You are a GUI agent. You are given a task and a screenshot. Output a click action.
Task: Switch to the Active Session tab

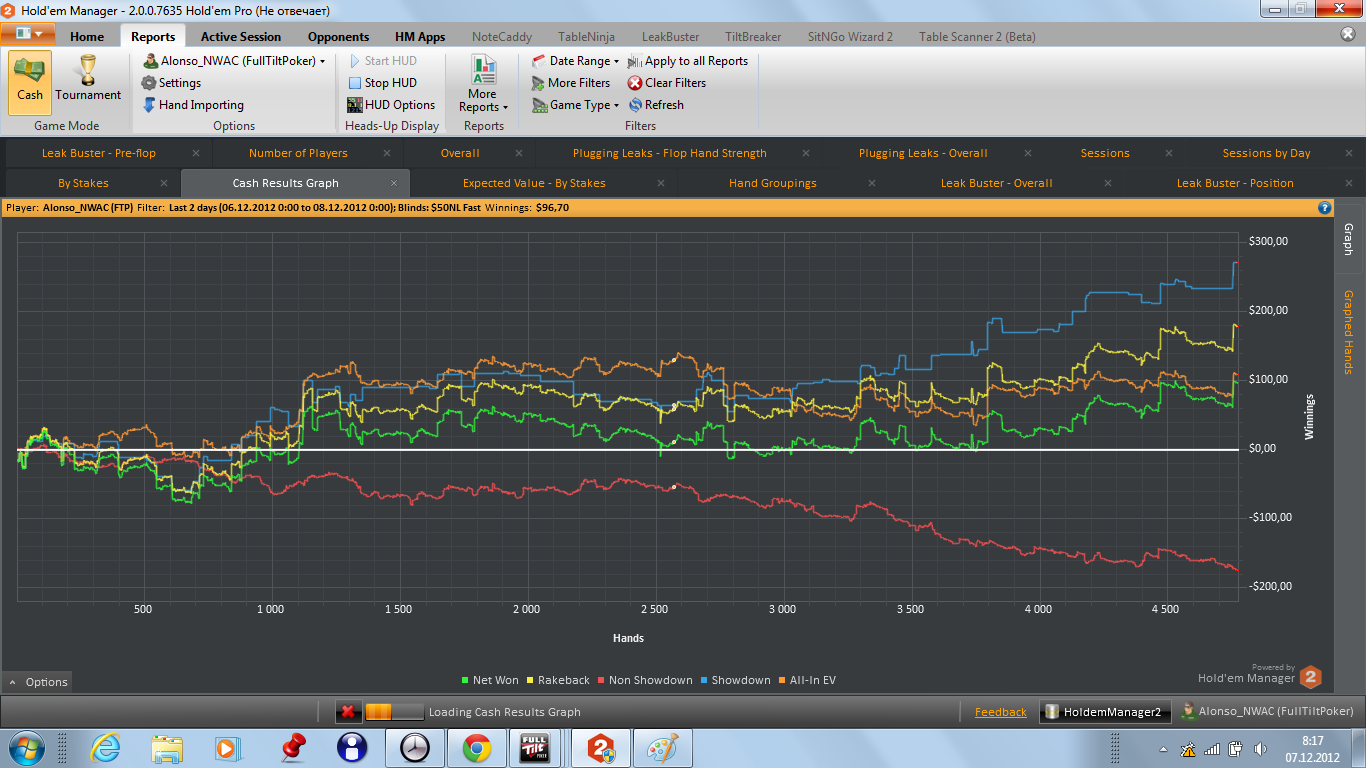[x=241, y=36]
